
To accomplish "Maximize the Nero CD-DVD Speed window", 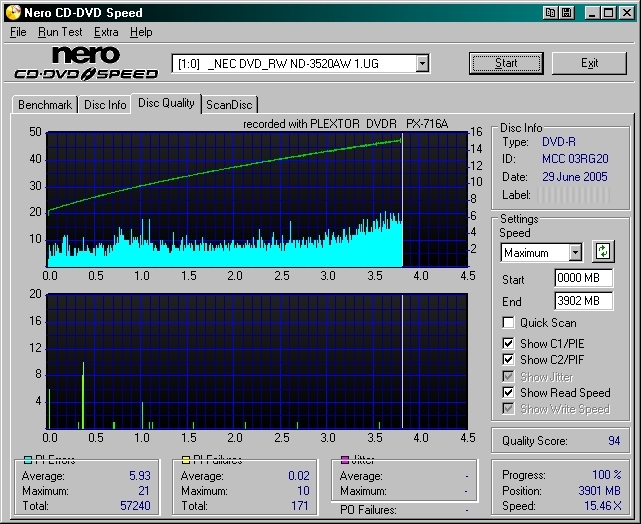I will point(609,13).
